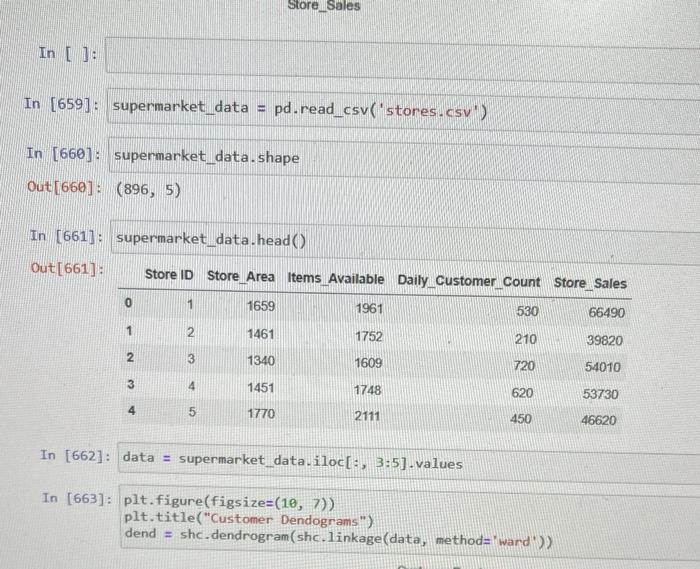Click the Daily_Customer_Count column header
700x569 pixels.
click(x=469, y=281)
